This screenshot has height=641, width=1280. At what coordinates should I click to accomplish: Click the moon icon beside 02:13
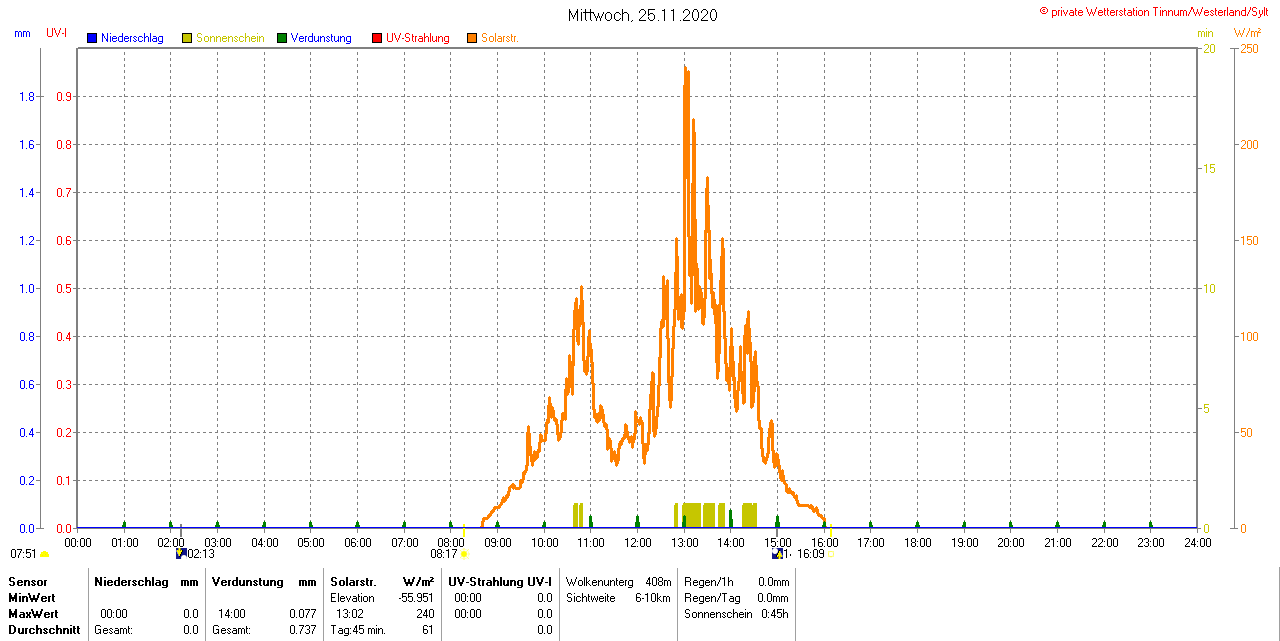point(181,552)
